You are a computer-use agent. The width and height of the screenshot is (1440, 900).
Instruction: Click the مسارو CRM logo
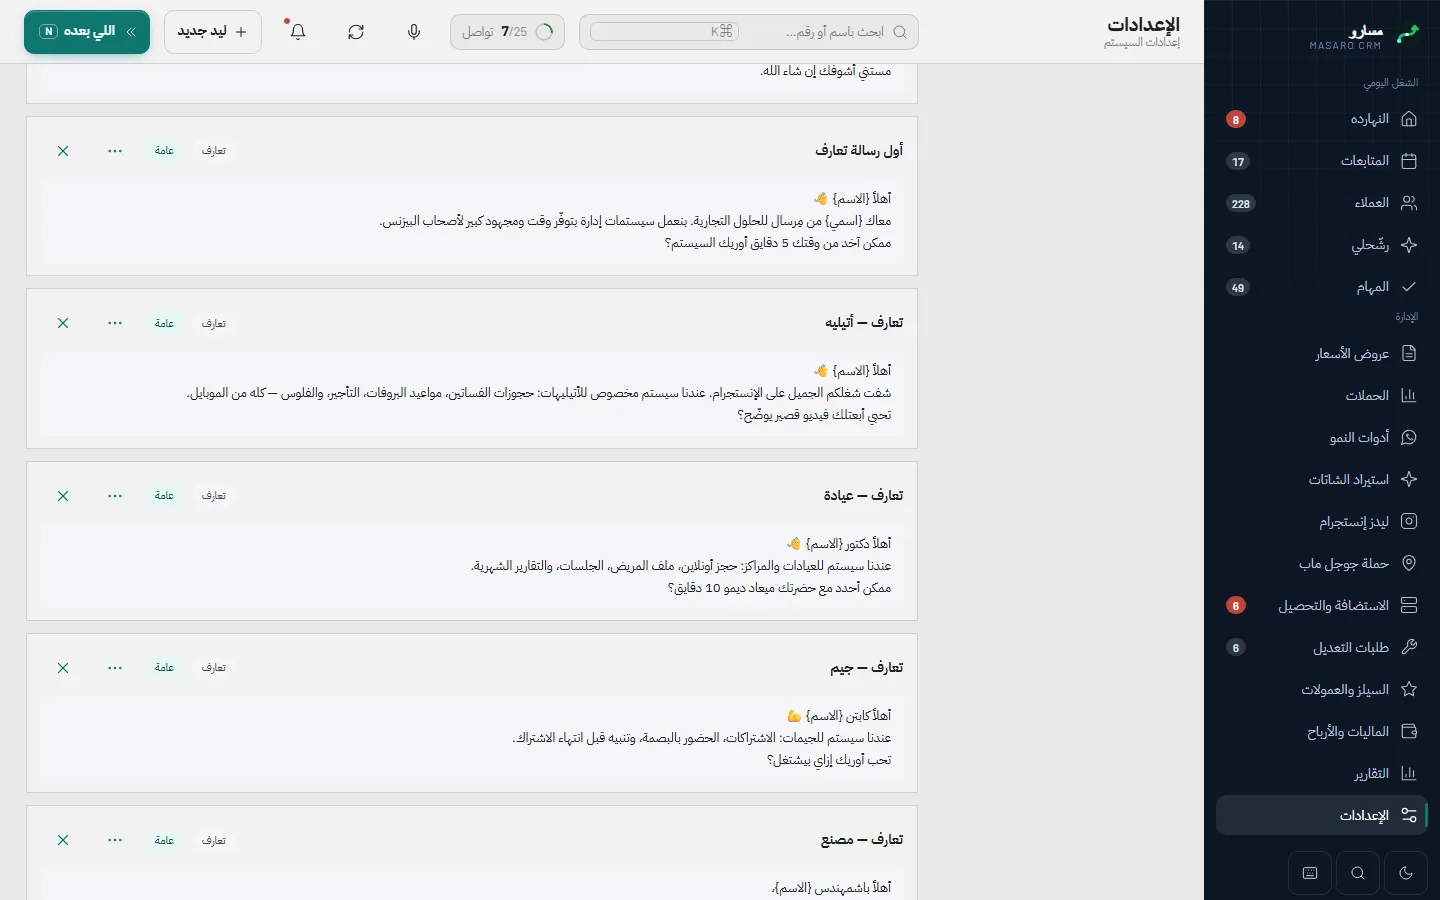click(x=1365, y=37)
